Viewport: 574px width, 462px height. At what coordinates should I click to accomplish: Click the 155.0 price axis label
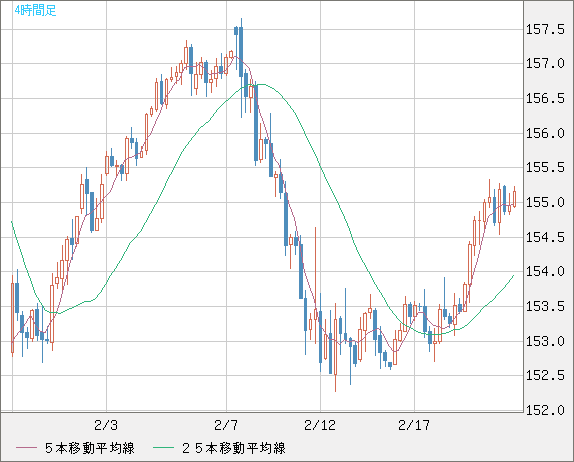[545, 202]
